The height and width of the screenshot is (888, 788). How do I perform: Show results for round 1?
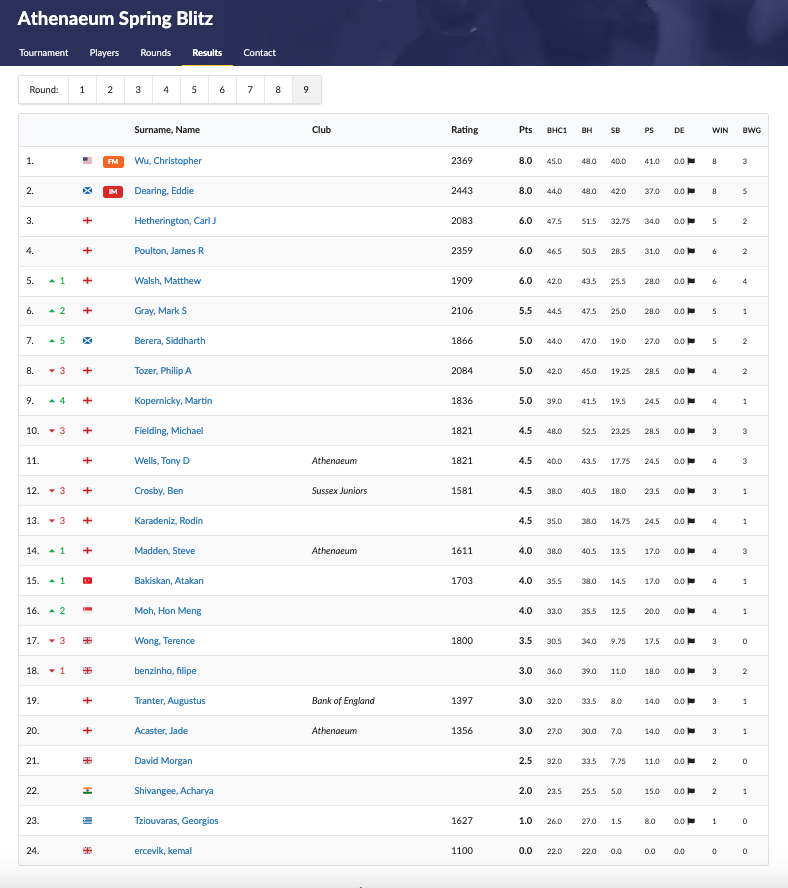coord(82,89)
